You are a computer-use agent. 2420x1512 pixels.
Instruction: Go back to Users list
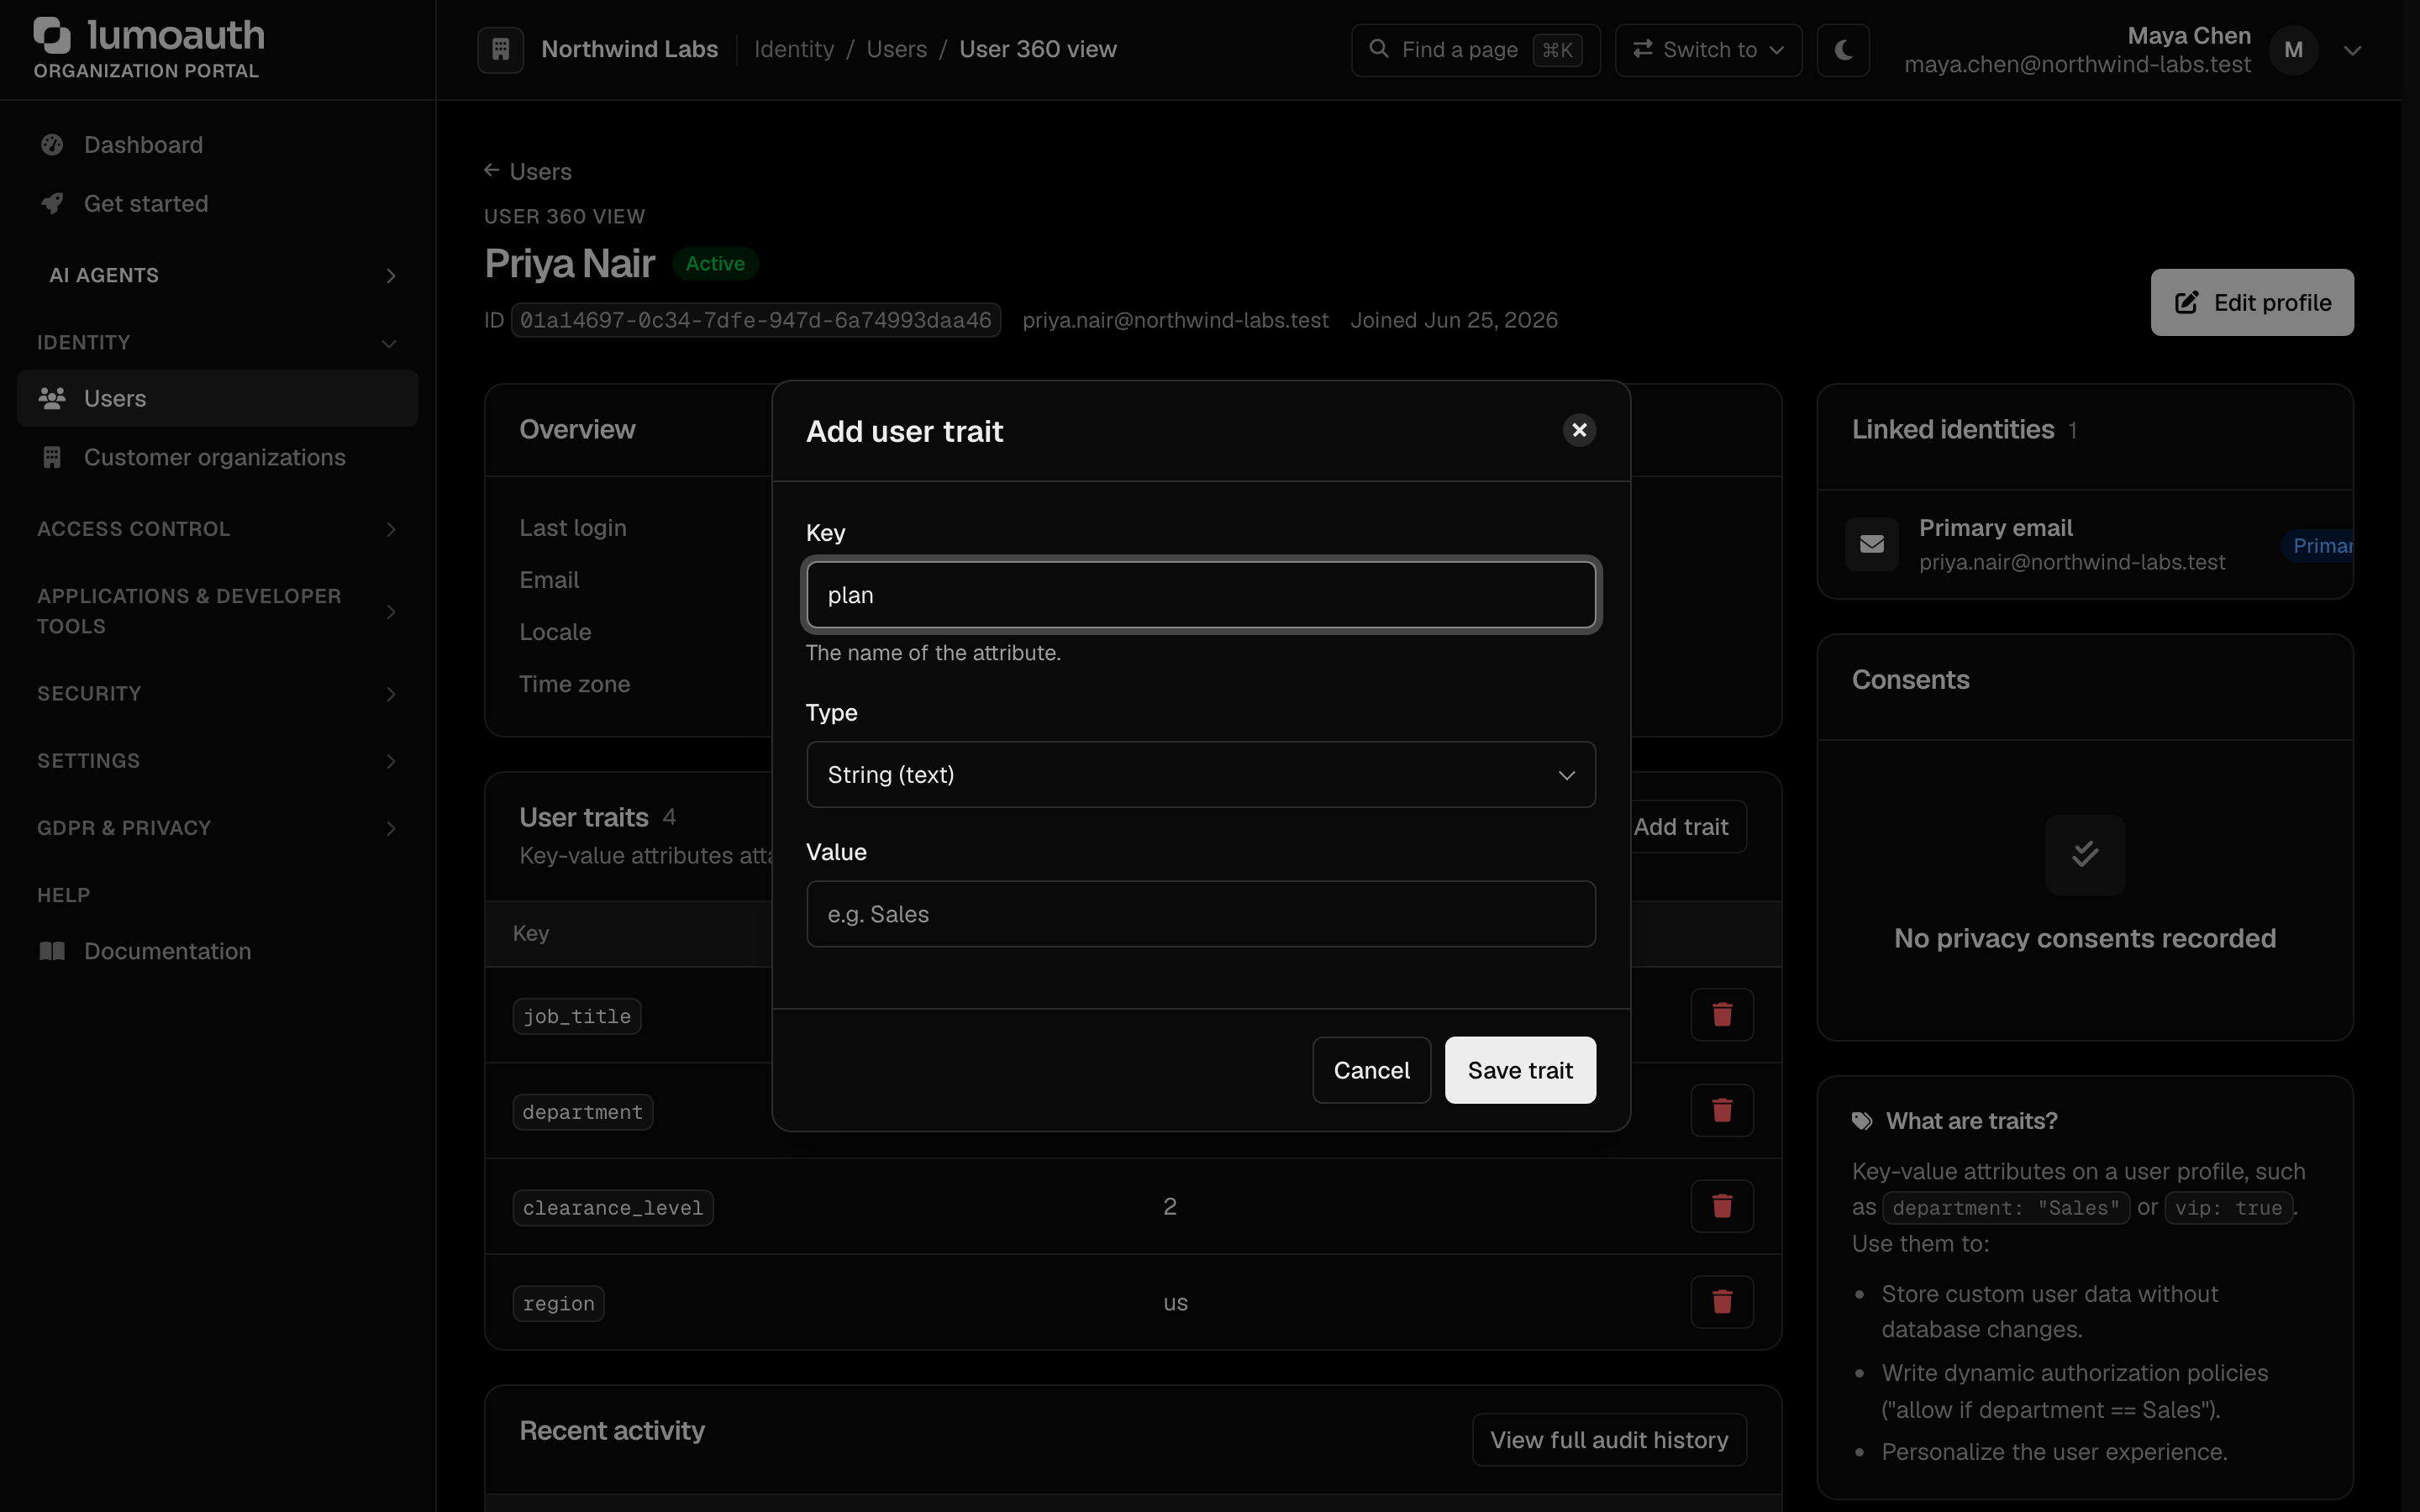point(528,171)
